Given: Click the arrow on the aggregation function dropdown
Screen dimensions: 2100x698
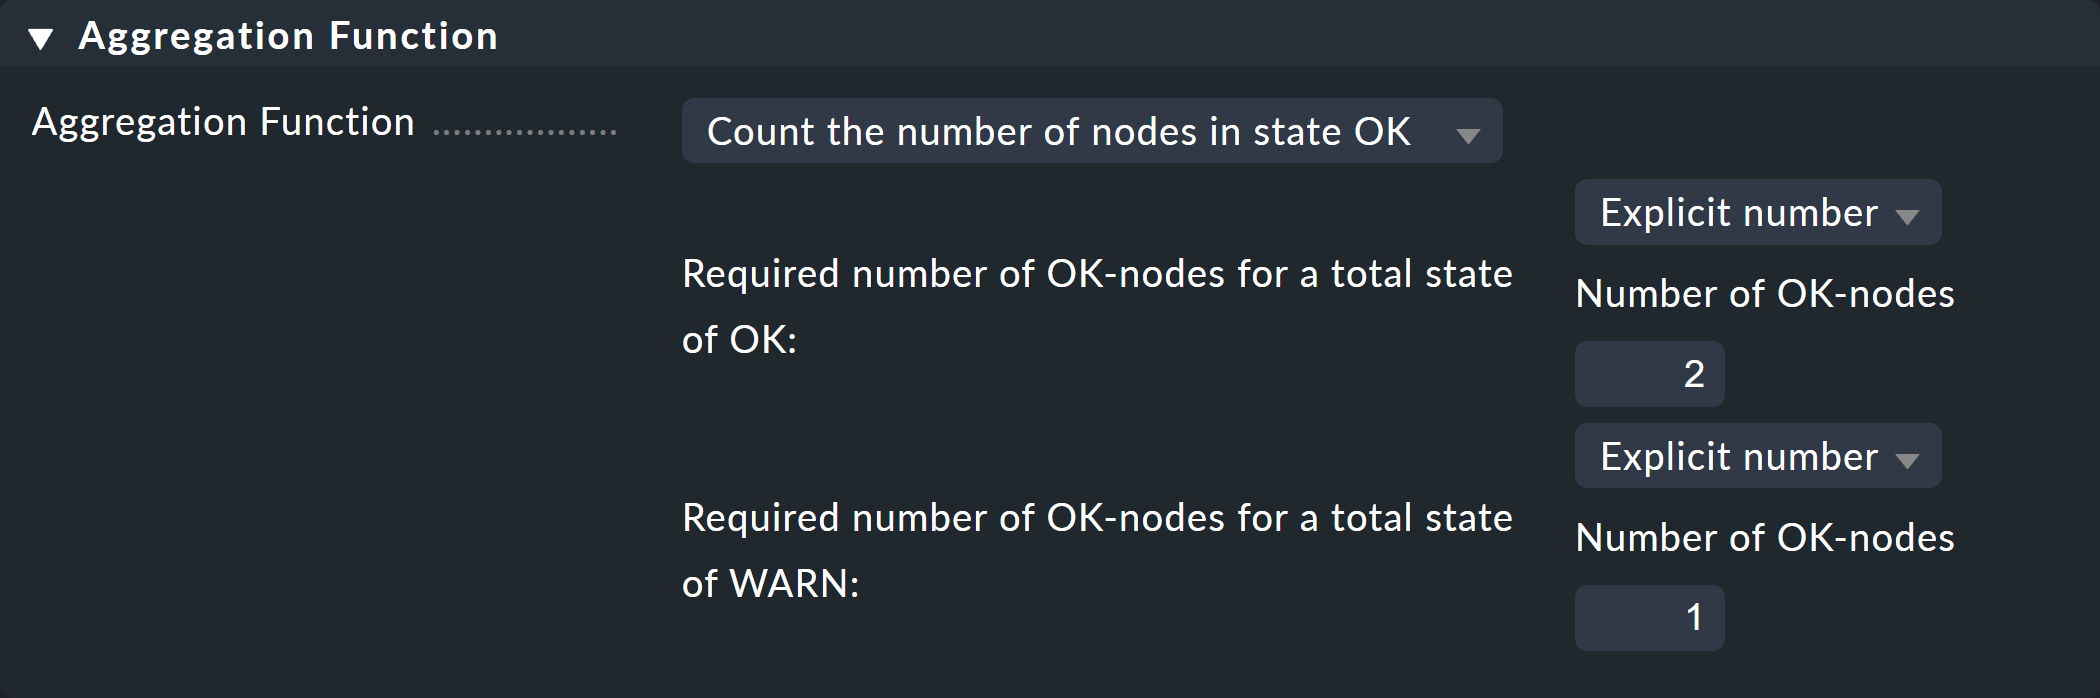Looking at the screenshot, I should (x=1468, y=135).
